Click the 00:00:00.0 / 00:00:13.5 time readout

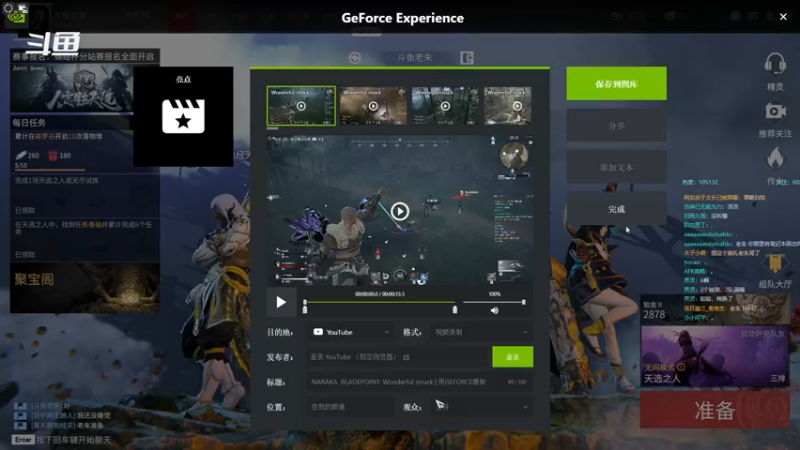pyautogui.click(x=380, y=294)
